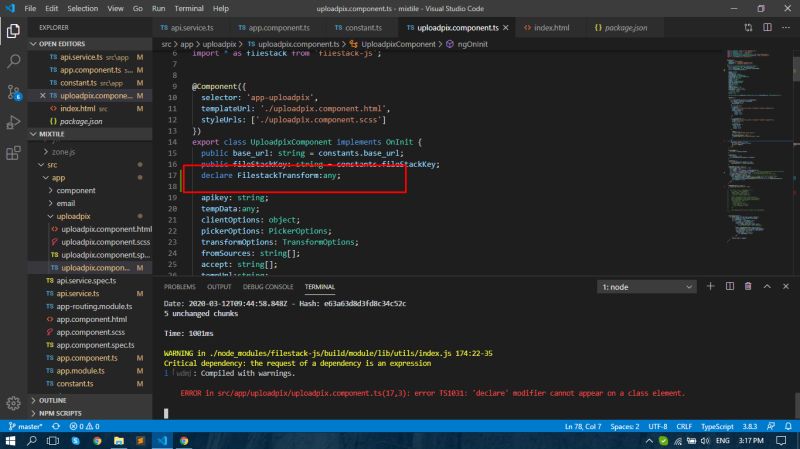Open errors and warnings count in status bar
Screen dimensions: 800x449
pyautogui.click(x=85, y=426)
